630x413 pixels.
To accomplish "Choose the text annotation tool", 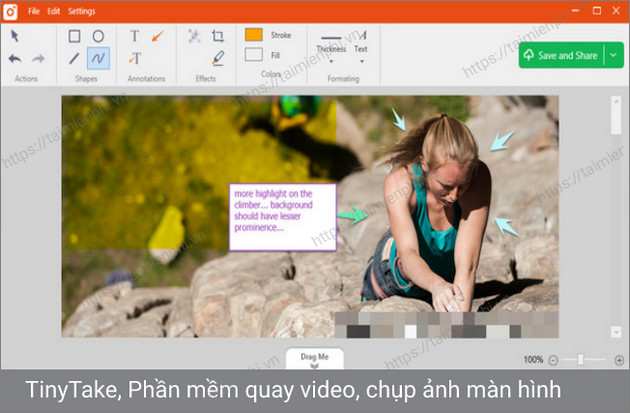I will click(134, 36).
